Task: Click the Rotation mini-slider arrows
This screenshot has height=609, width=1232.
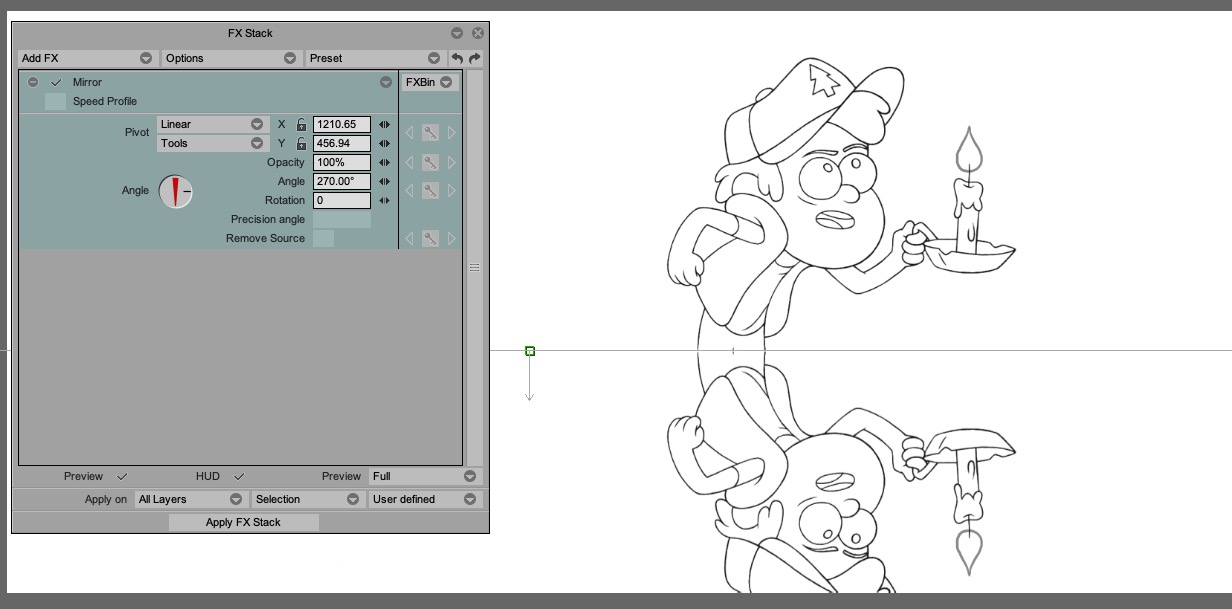Action: pos(384,200)
